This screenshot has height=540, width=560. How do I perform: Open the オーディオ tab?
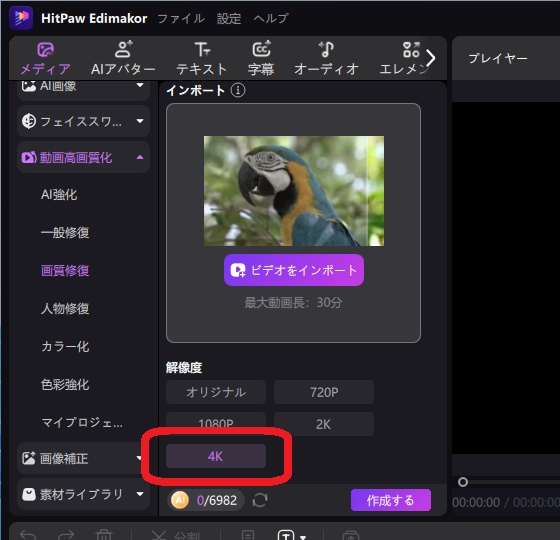(x=326, y=58)
